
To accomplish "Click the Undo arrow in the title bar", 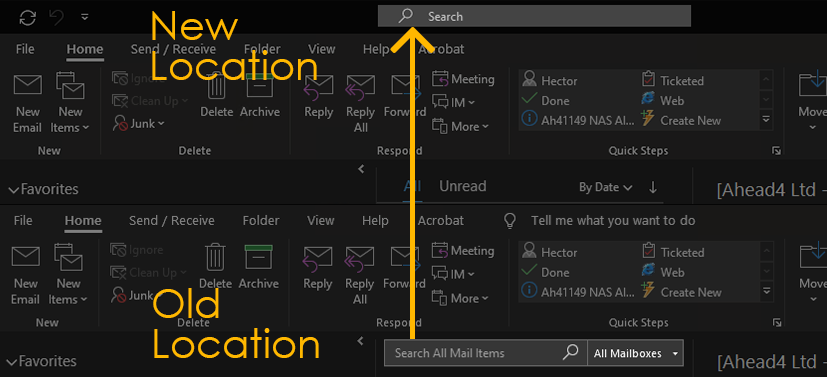I will pyautogui.click(x=56, y=17).
